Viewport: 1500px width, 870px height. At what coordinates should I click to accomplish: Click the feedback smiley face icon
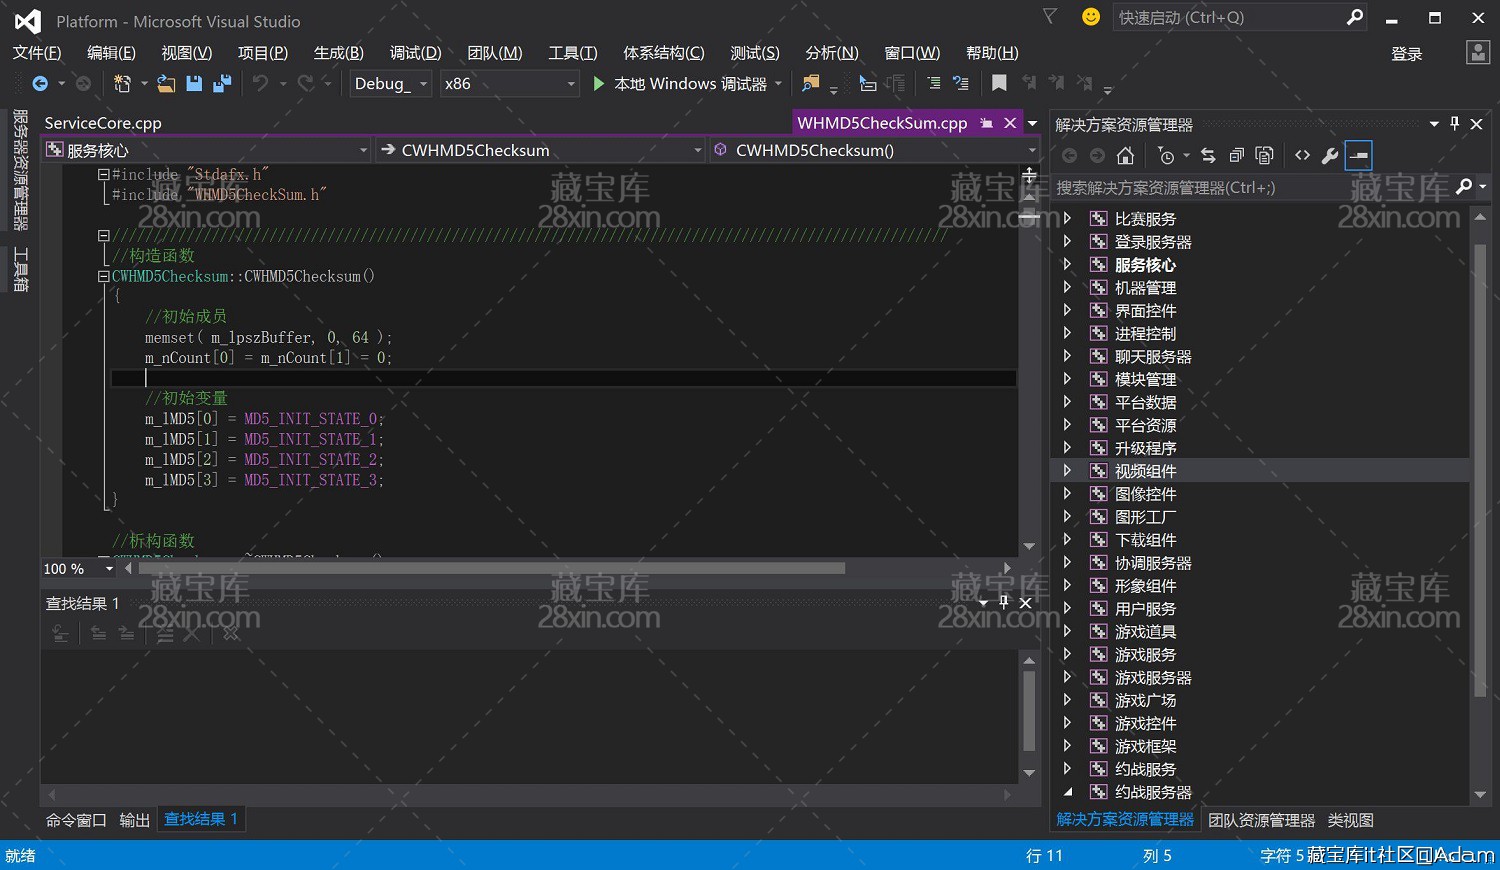(x=1091, y=17)
